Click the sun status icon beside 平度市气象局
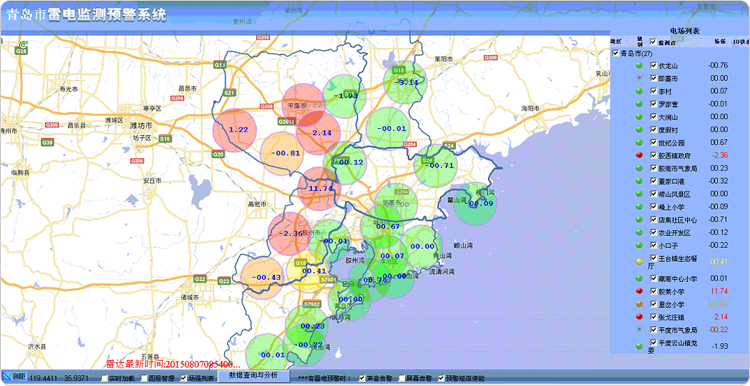The image size is (750, 386). pyautogui.click(x=639, y=330)
